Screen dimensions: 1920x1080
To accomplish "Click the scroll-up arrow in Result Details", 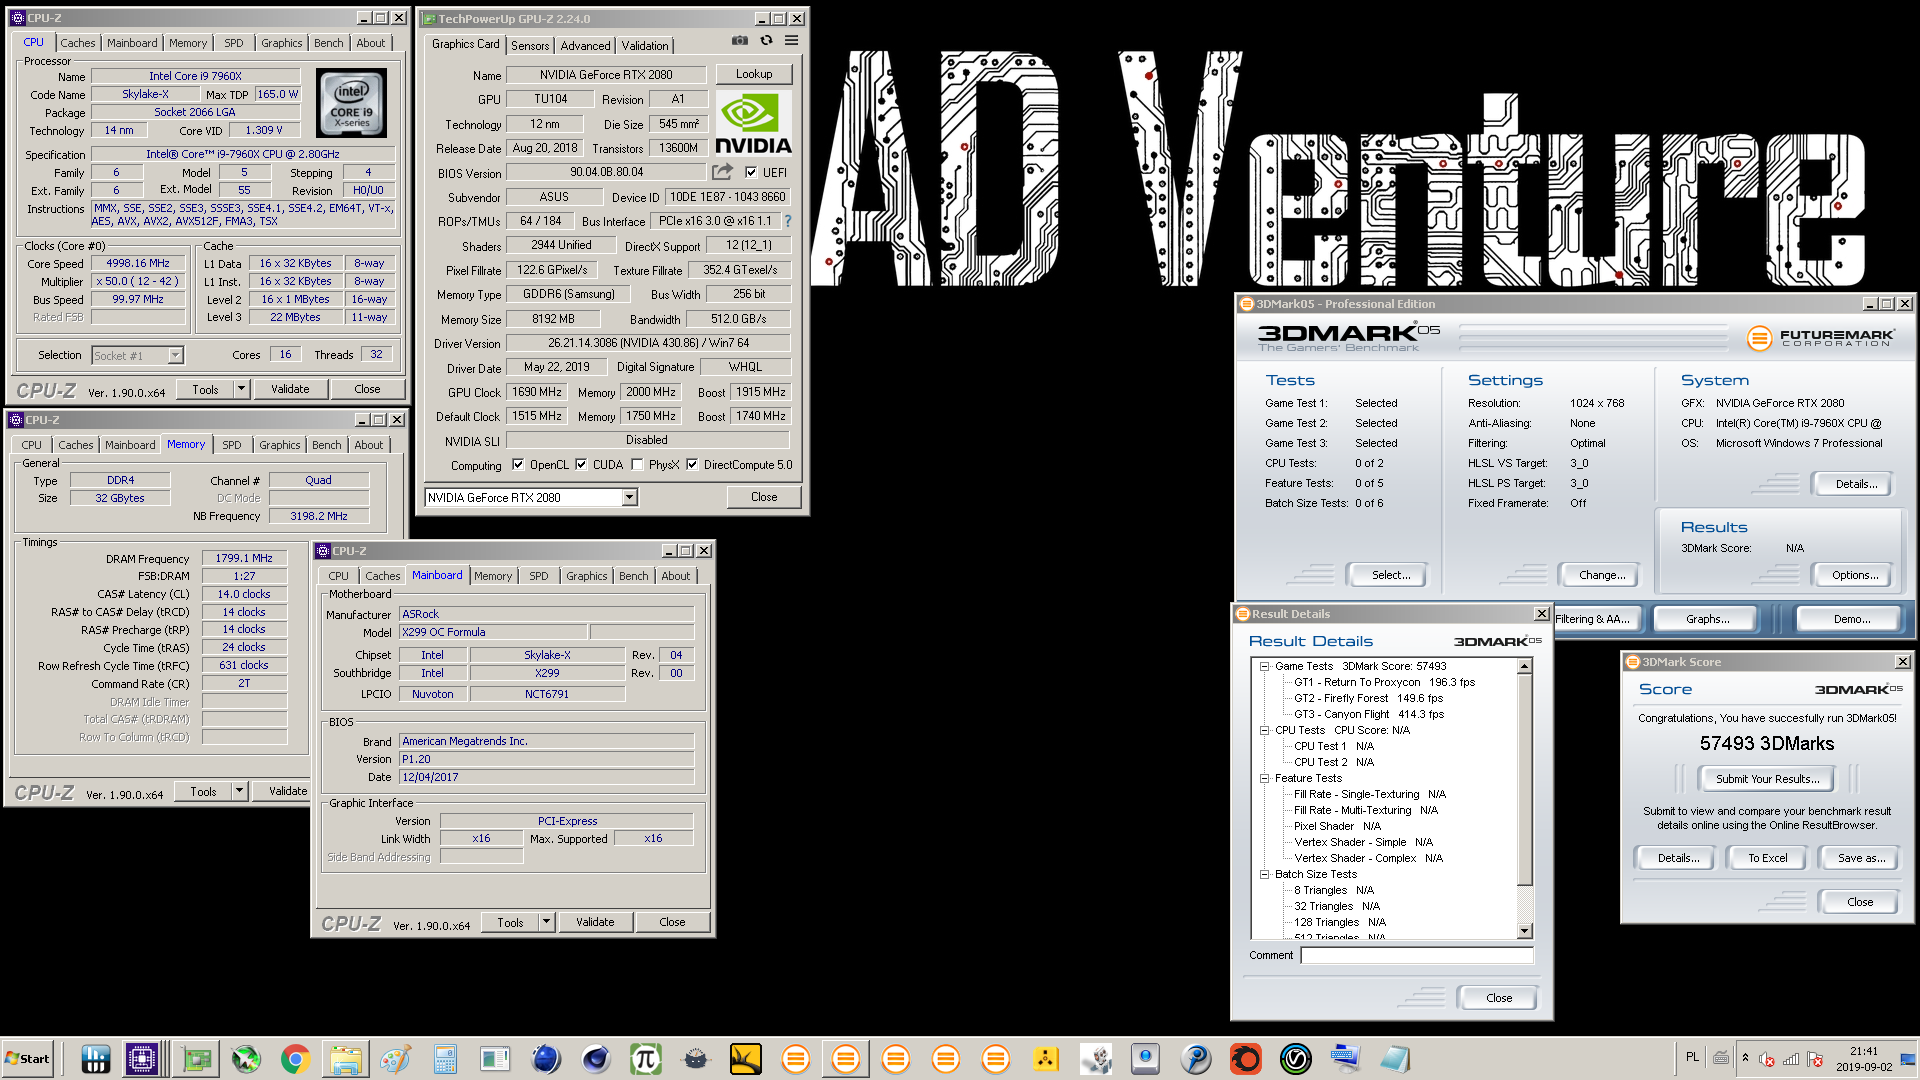I will pyautogui.click(x=1525, y=666).
